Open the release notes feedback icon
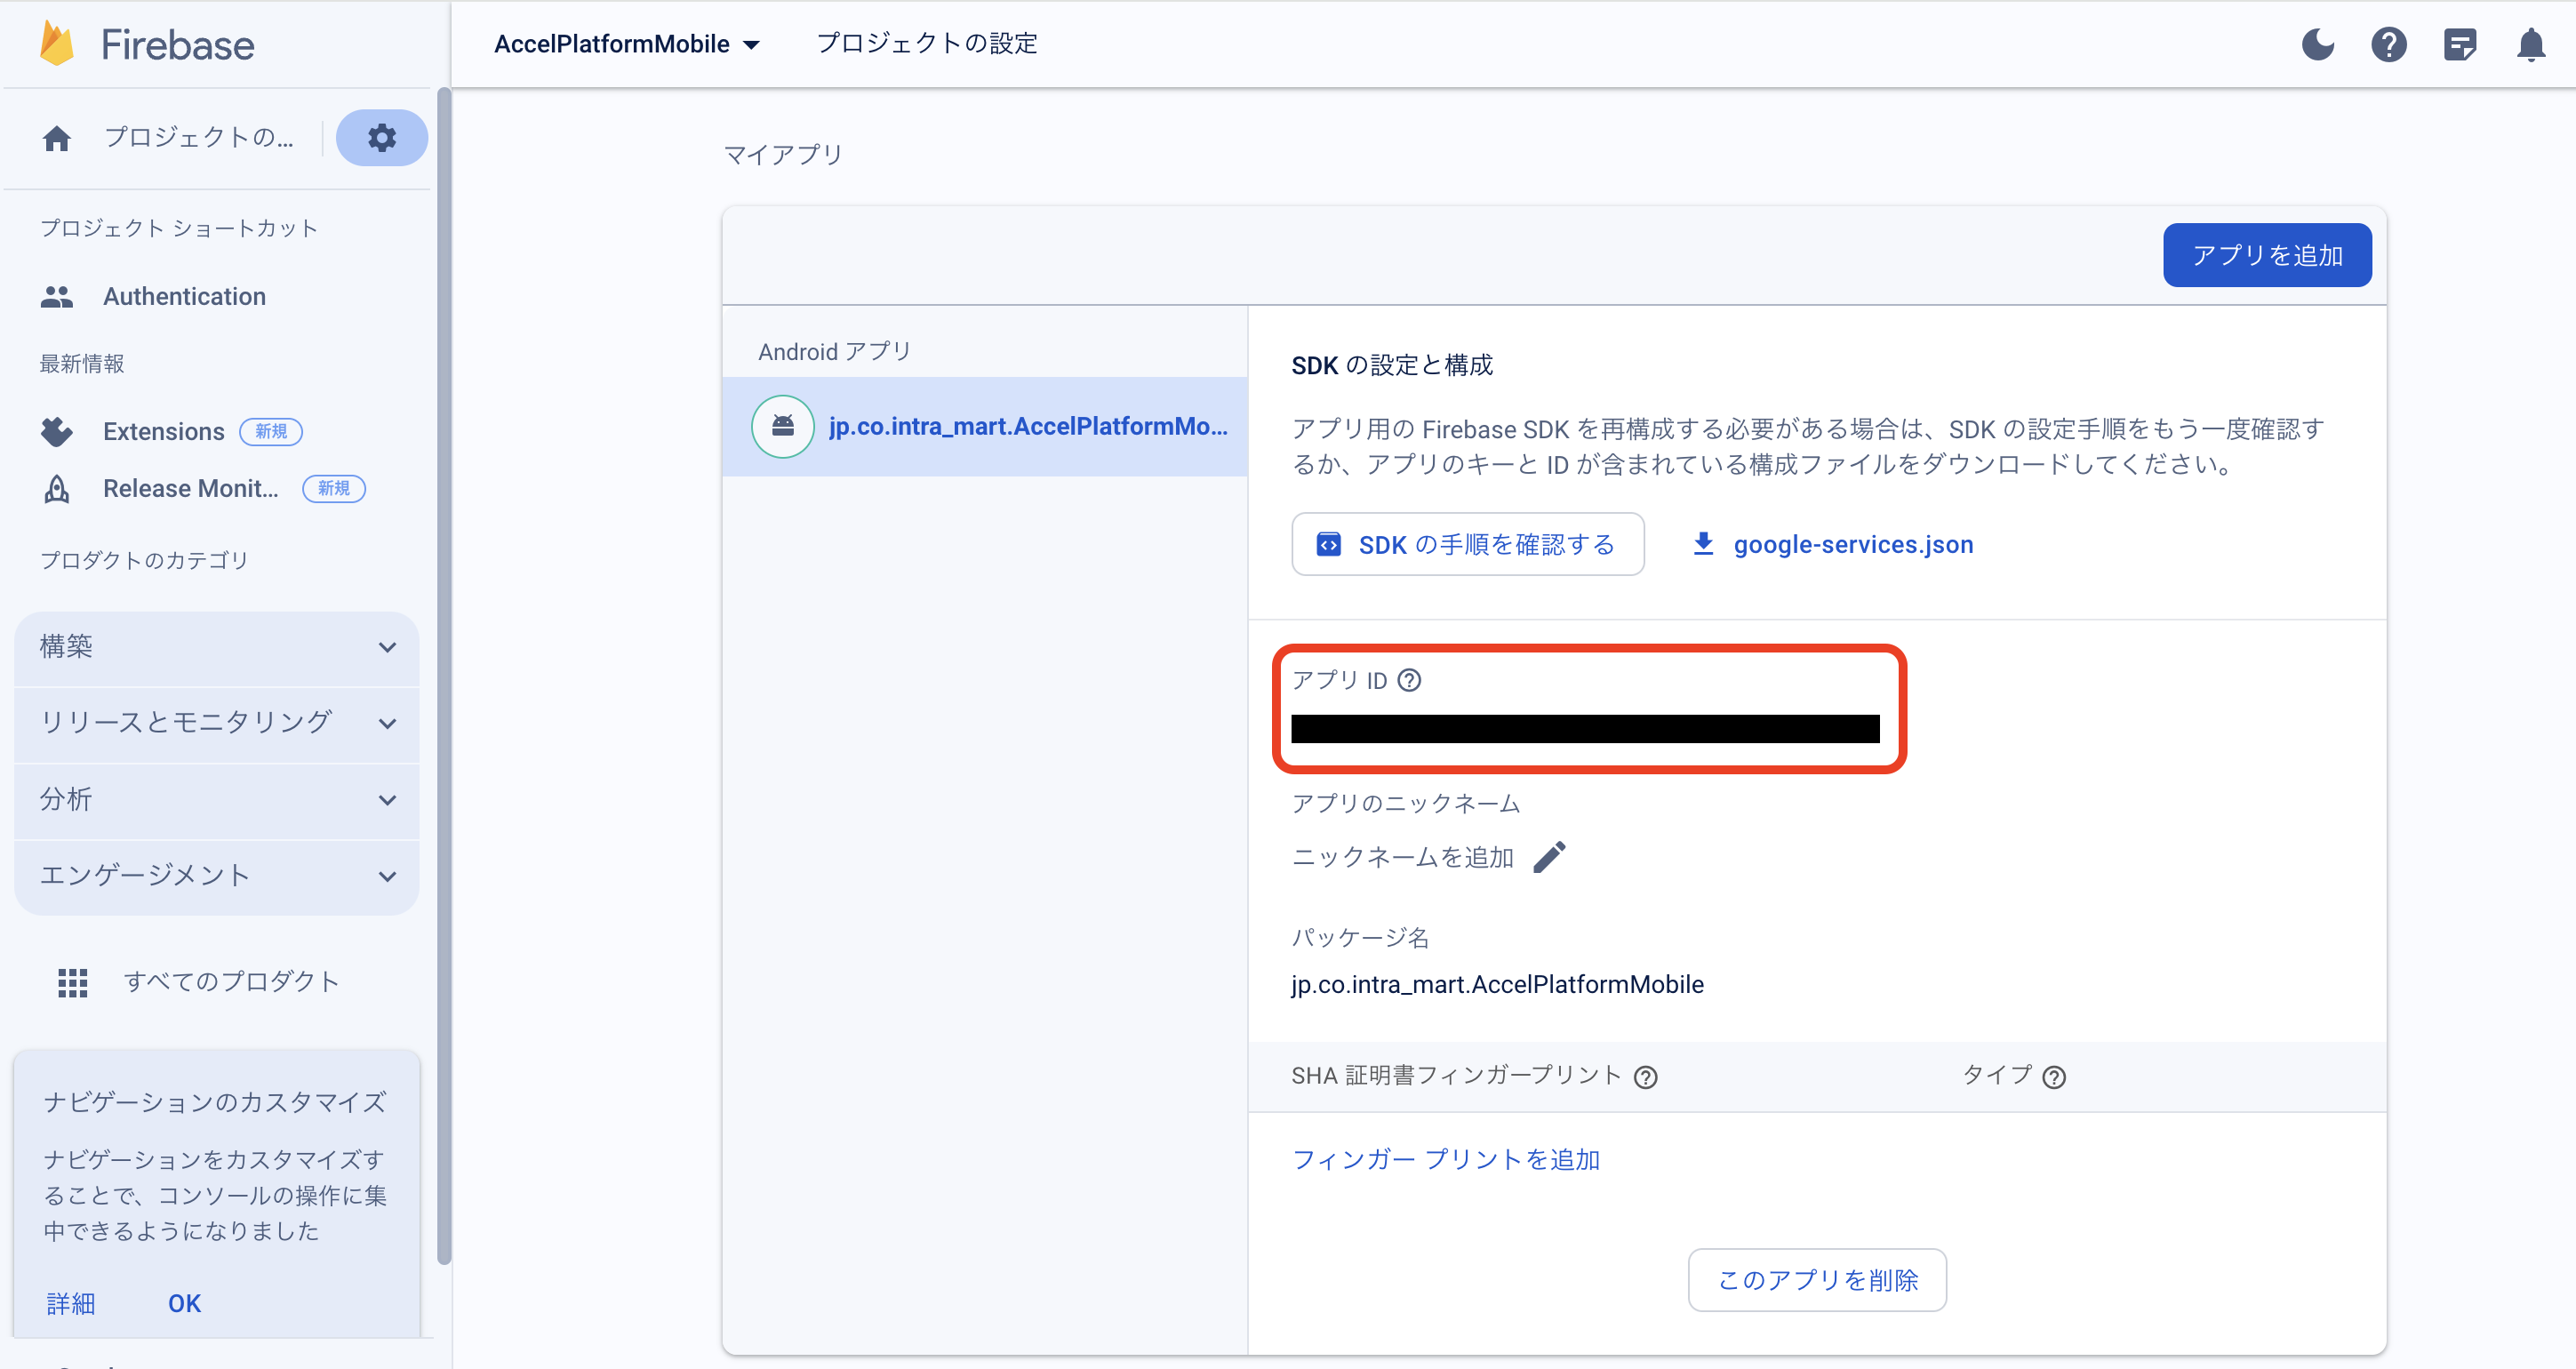This screenshot has width=2576, height=1369. click(x=2459, y=44)
